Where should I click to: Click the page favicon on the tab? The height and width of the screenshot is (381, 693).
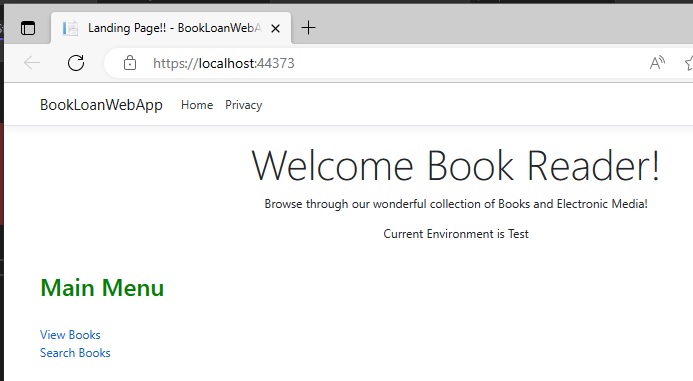point(70,28)
